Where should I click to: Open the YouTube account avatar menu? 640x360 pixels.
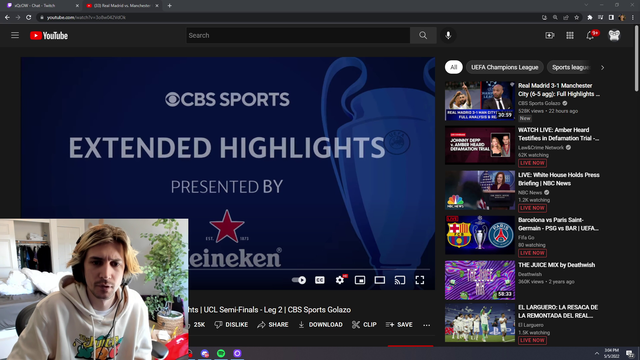tap(614, 36)
